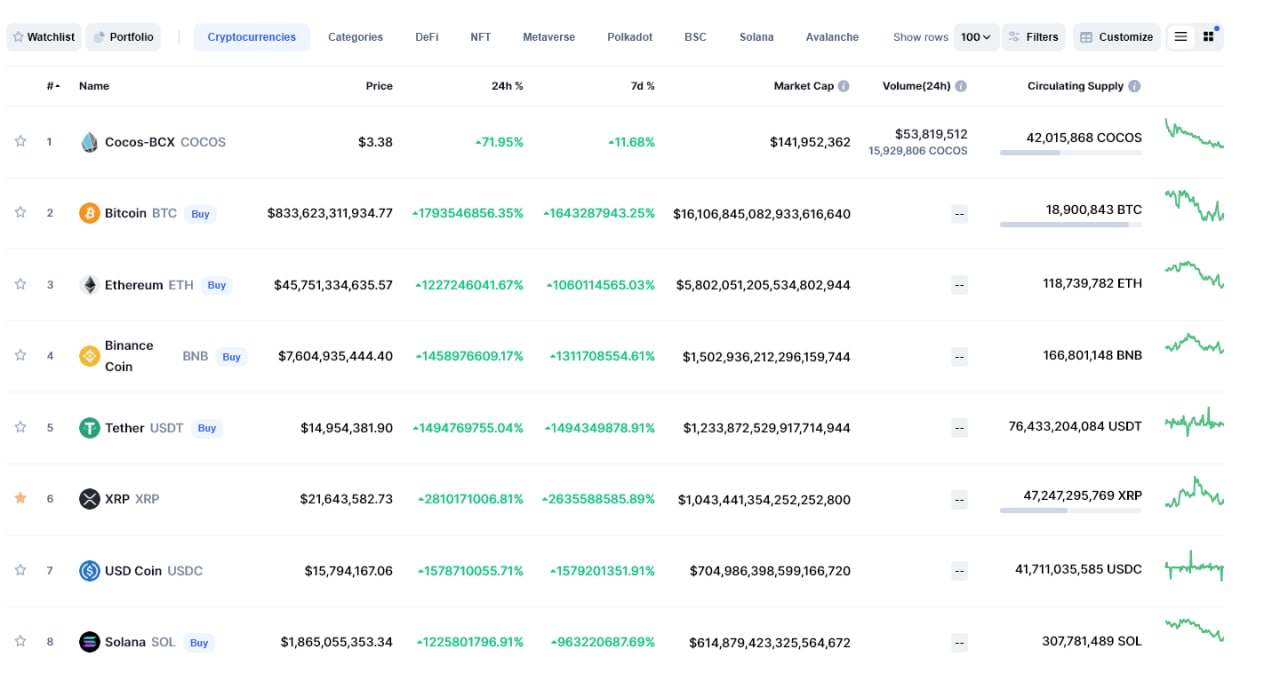Screen dimensions: 1280x673
Task: Star Binance Coin to add to watchlist
Action: pyautogui.click(x=20, y=355)
